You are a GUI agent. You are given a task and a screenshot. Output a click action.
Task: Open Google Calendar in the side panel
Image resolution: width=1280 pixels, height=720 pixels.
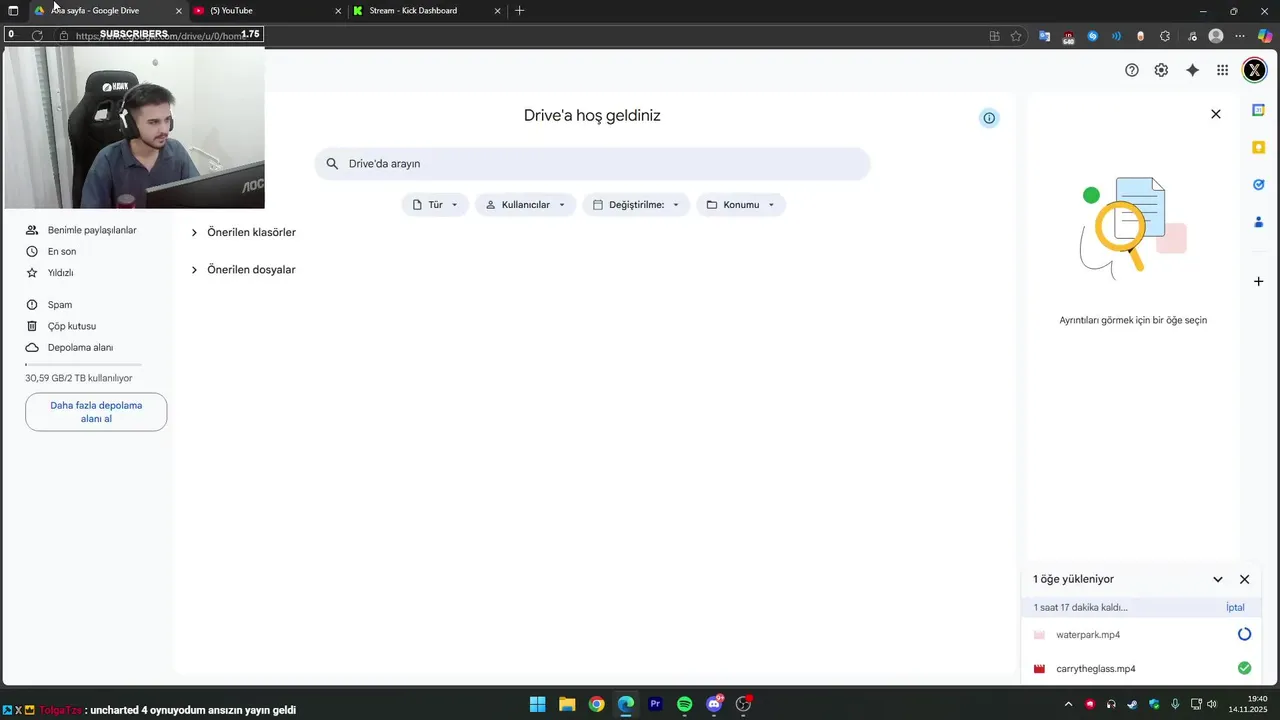pos(1259,110)
